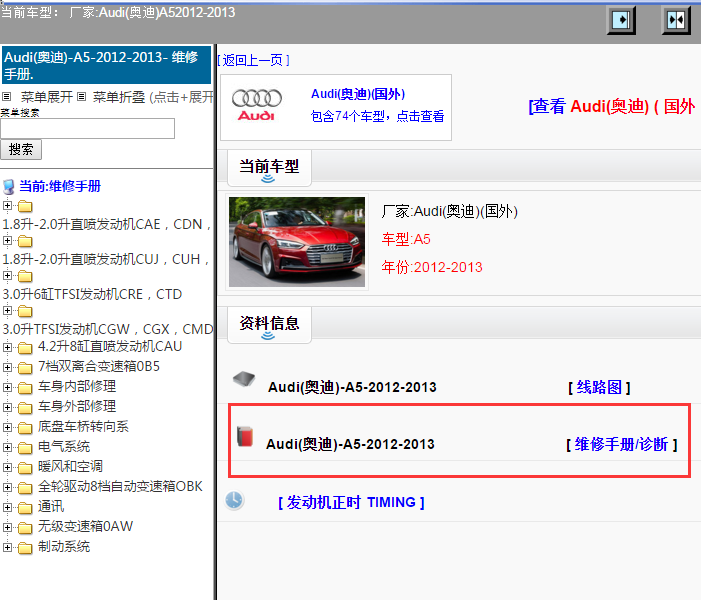
Task: Click the Audi(奥迪)(国外) brand link
Action: [x=358, y=94]
